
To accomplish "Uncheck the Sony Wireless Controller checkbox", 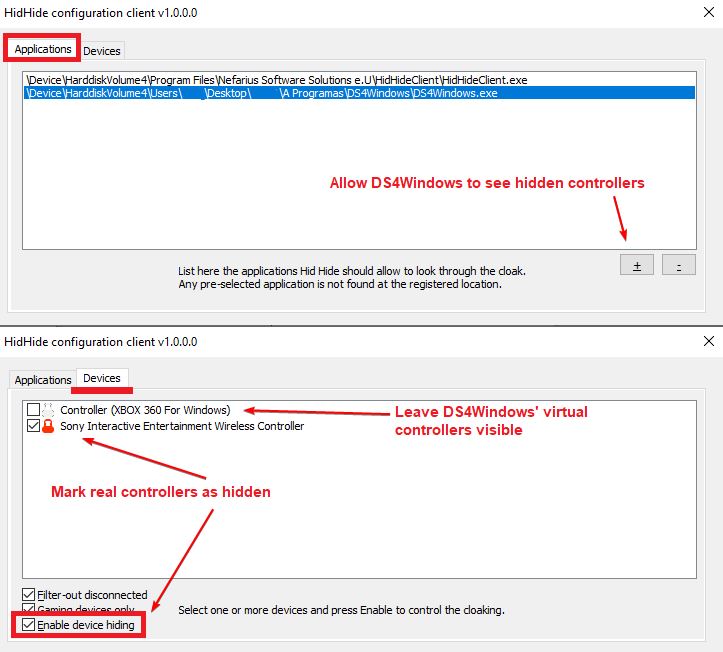I will (33, 425).
